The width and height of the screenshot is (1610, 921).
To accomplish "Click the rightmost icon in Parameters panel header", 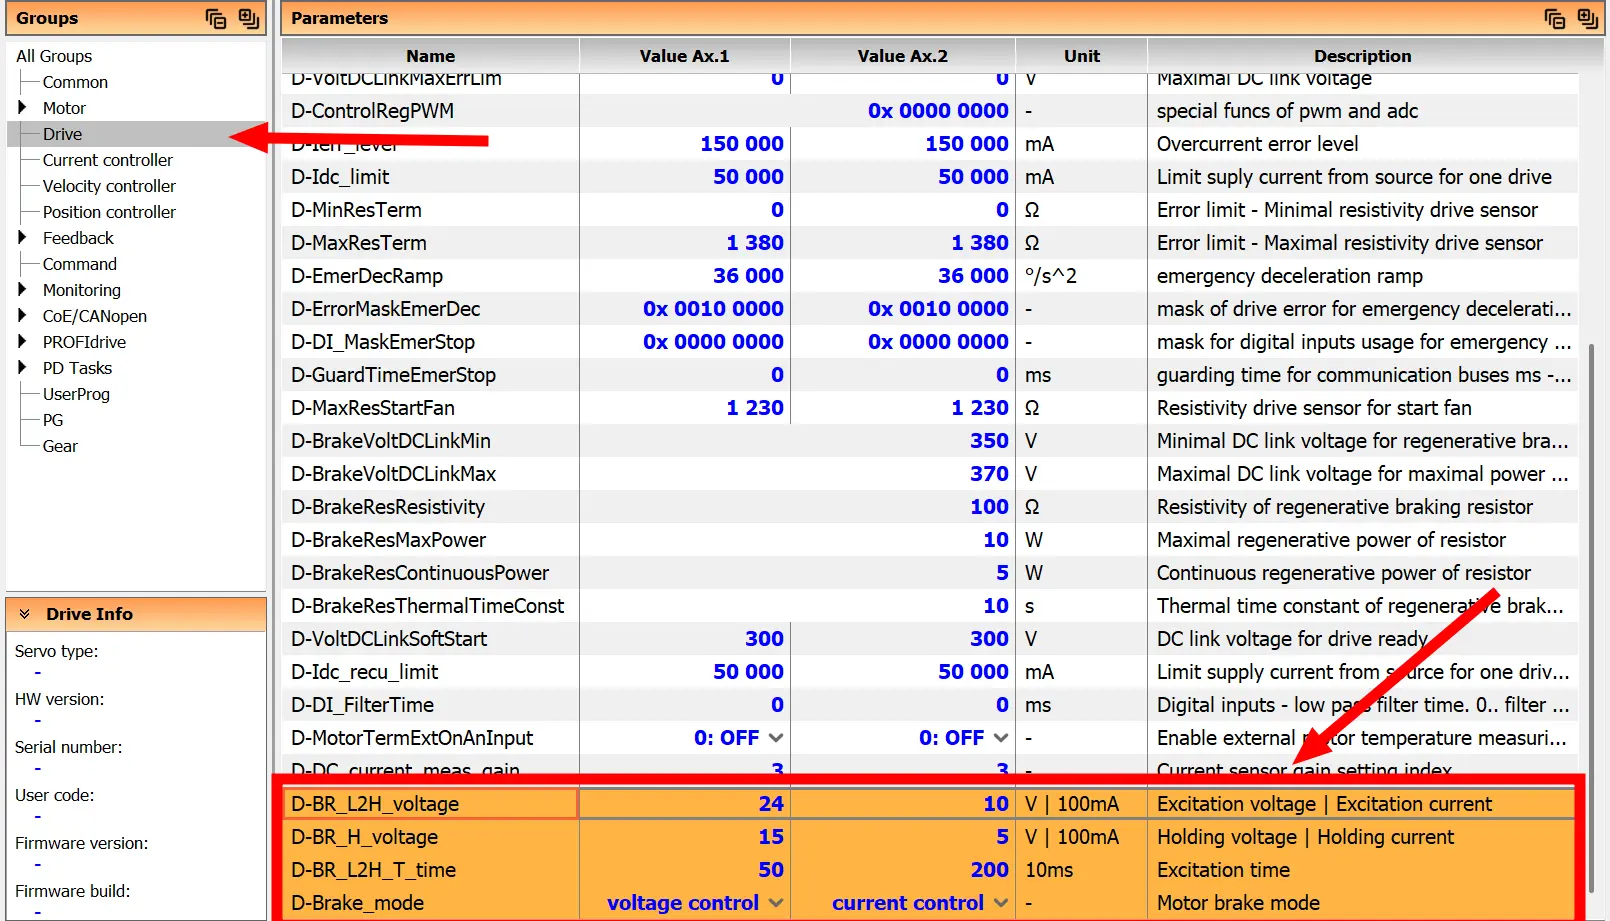I will coord(1587,18).
